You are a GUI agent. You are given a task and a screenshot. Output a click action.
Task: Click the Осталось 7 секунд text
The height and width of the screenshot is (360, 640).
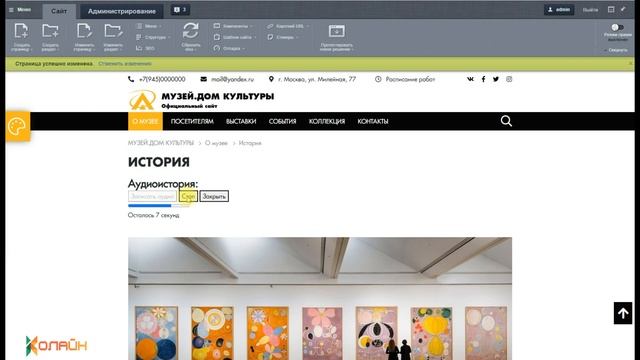153,215
